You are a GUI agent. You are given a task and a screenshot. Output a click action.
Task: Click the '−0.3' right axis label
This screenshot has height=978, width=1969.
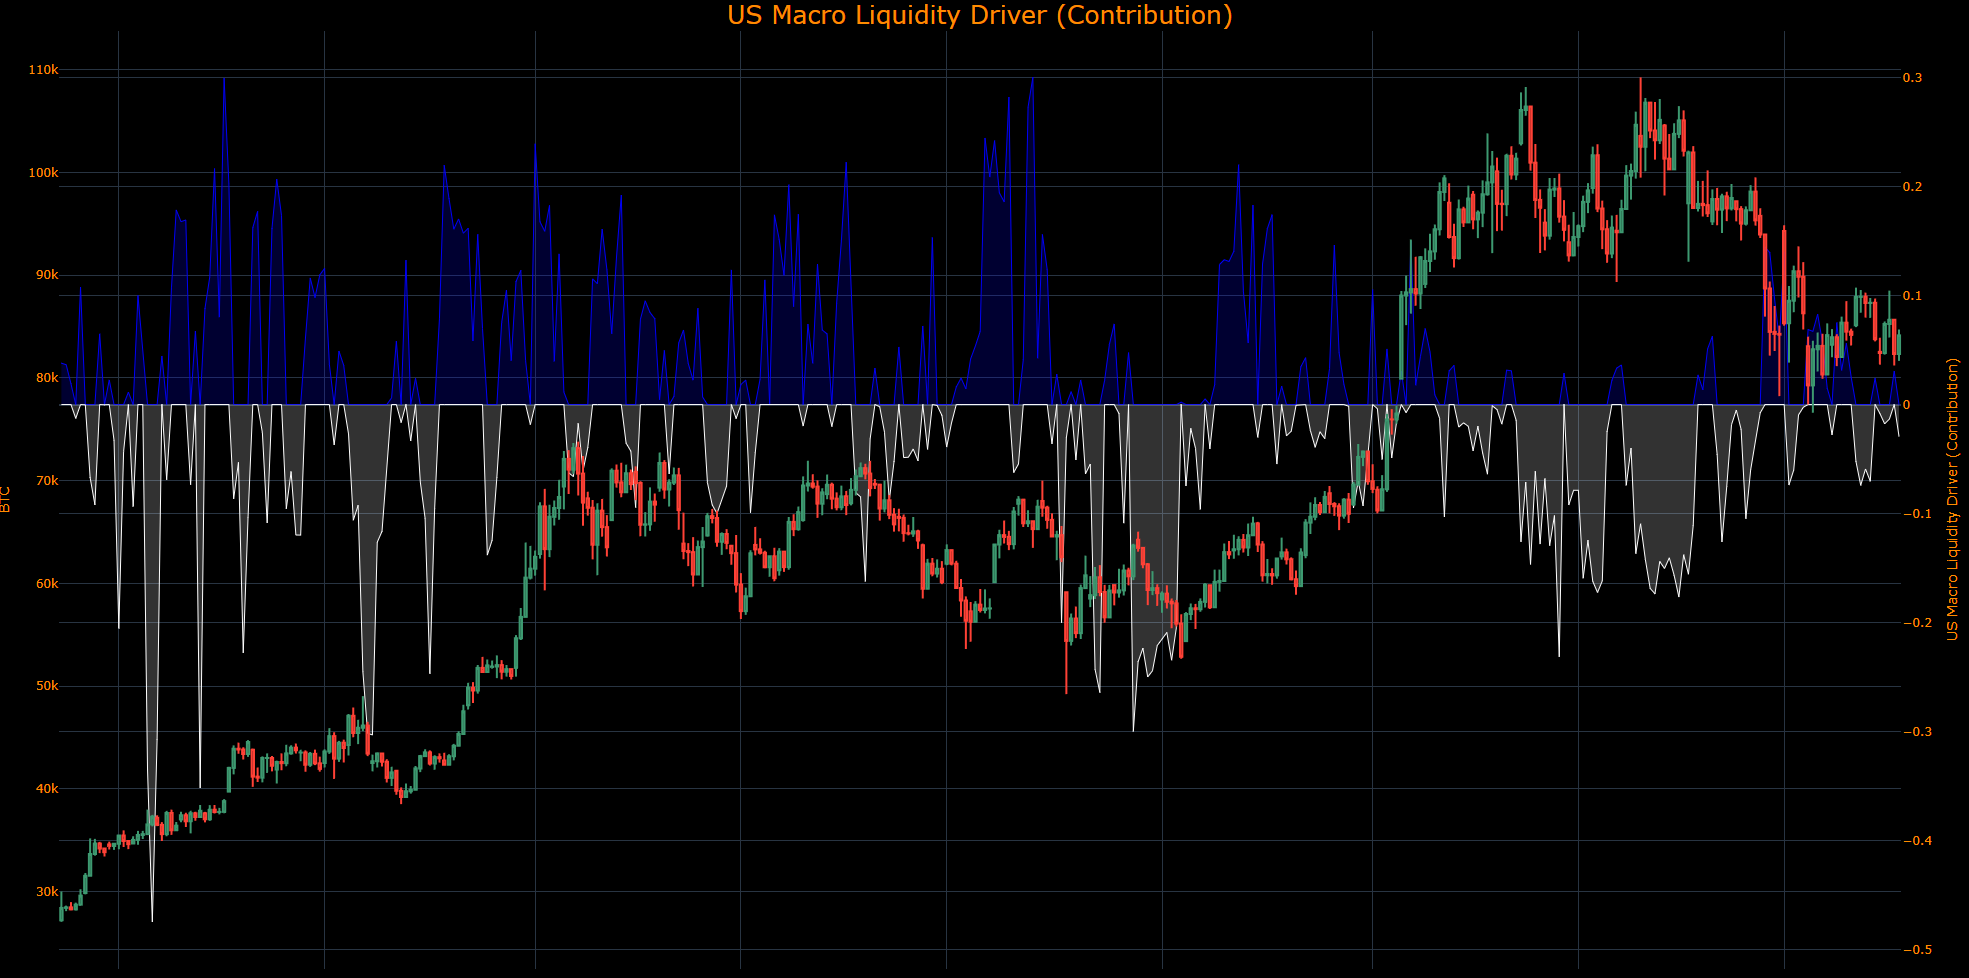[1918, 732]
